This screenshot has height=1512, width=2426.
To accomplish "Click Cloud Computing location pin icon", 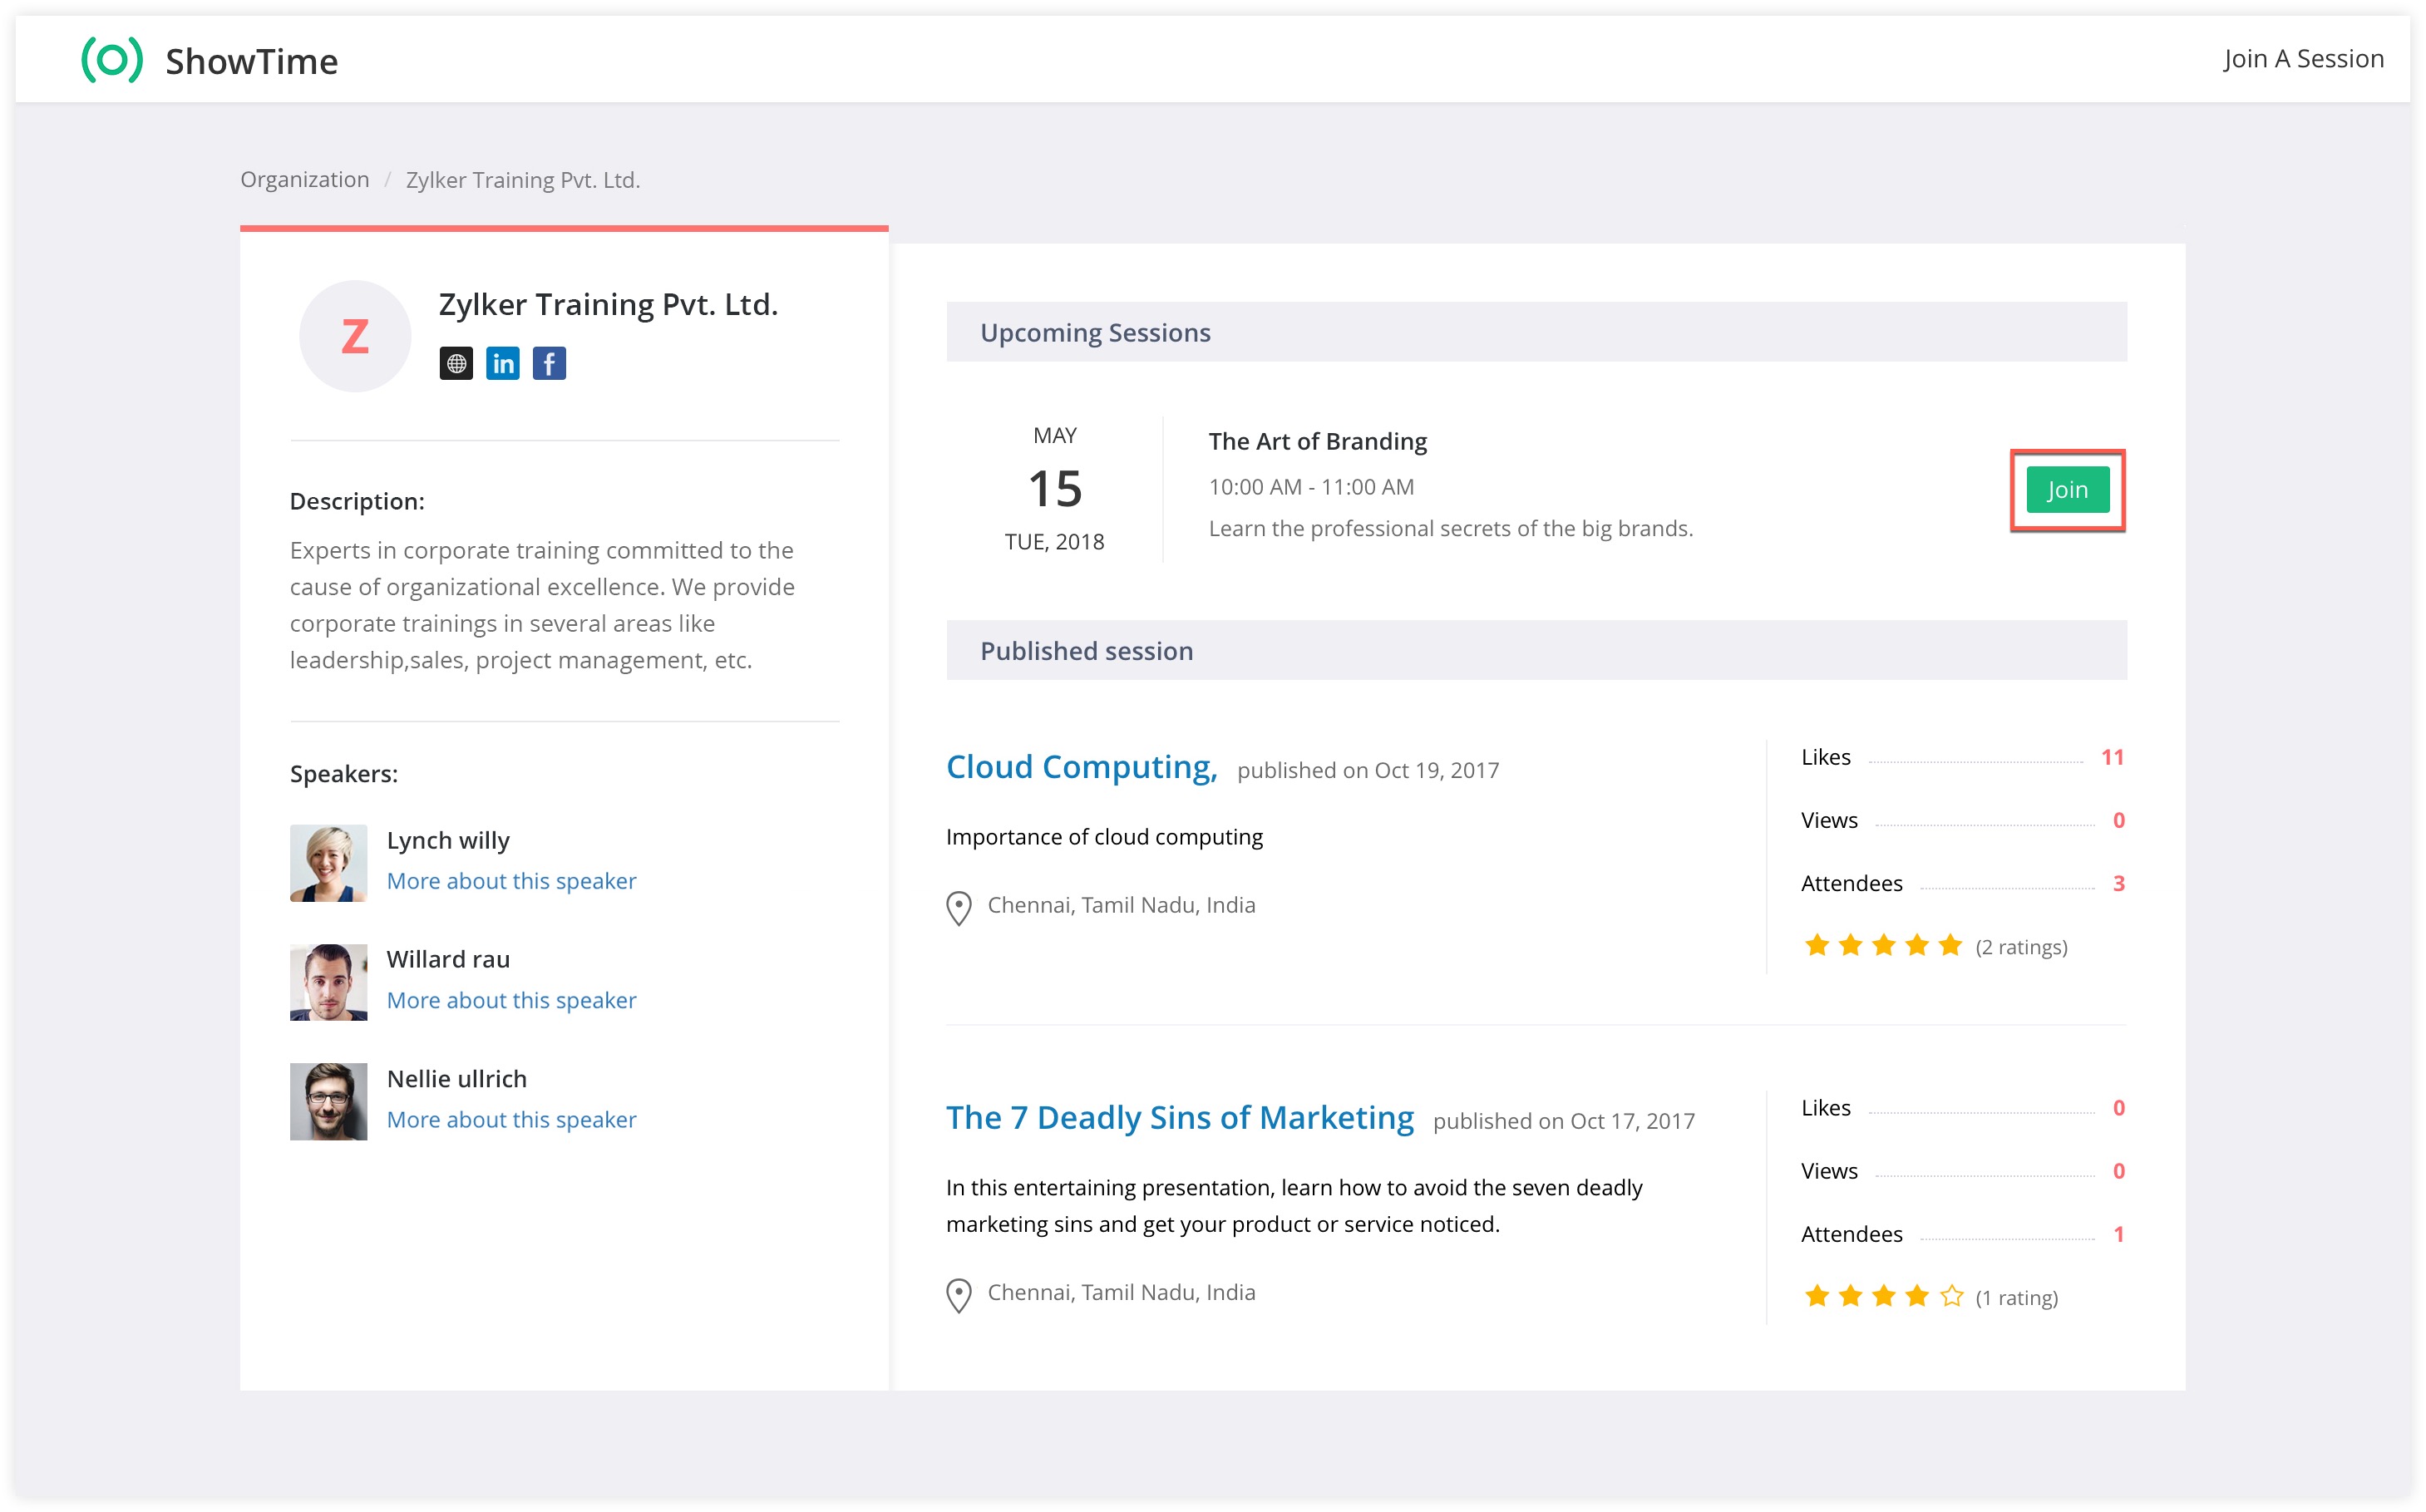I will click(x=958, y=908).
